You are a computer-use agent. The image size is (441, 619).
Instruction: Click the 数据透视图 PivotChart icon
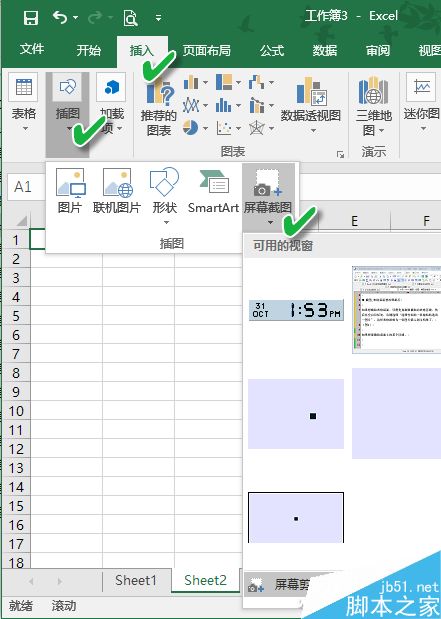[312, 91]
